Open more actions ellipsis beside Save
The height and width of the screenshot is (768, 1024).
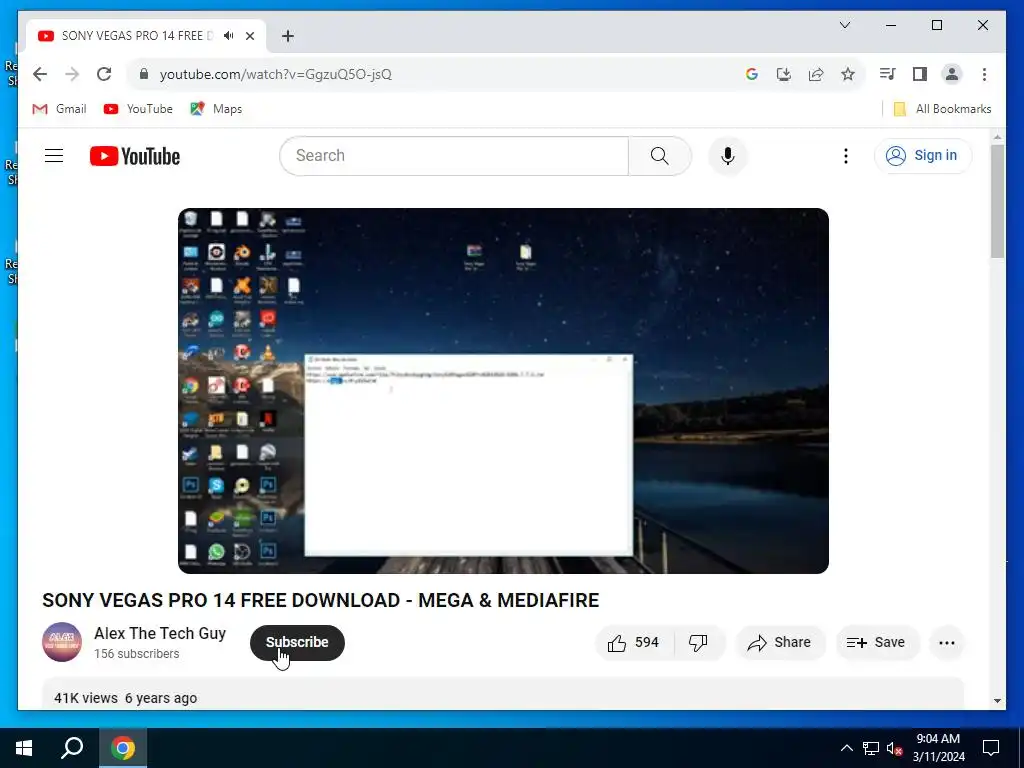point(946,643)
